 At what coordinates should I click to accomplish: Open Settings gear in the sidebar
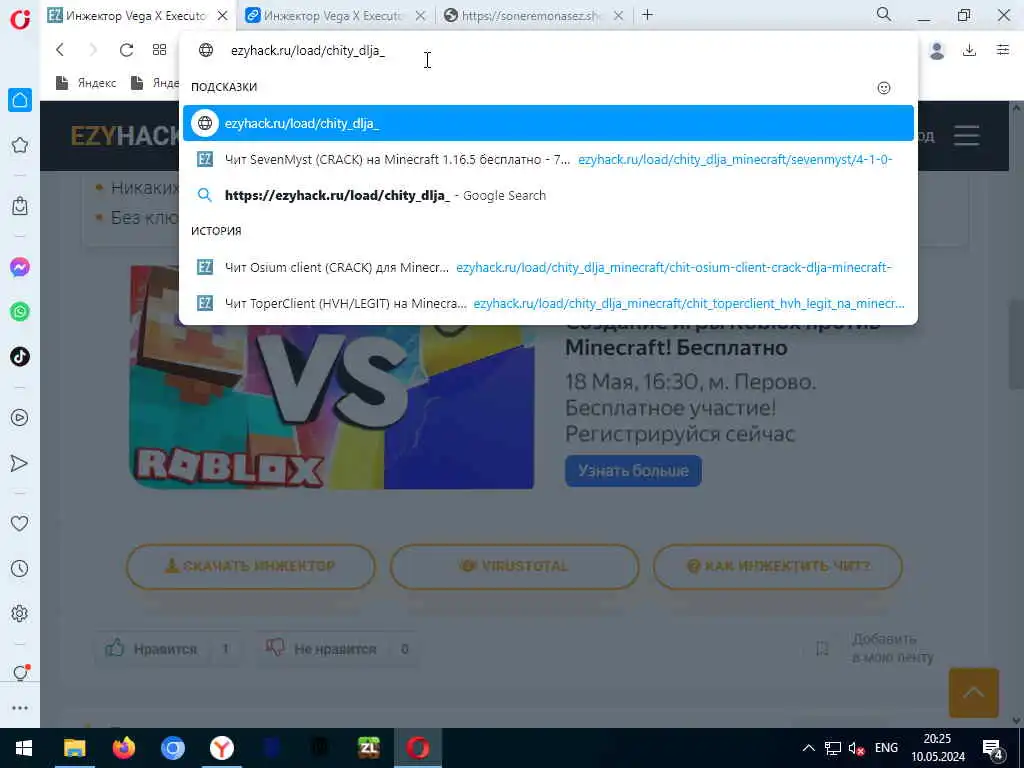20,613
